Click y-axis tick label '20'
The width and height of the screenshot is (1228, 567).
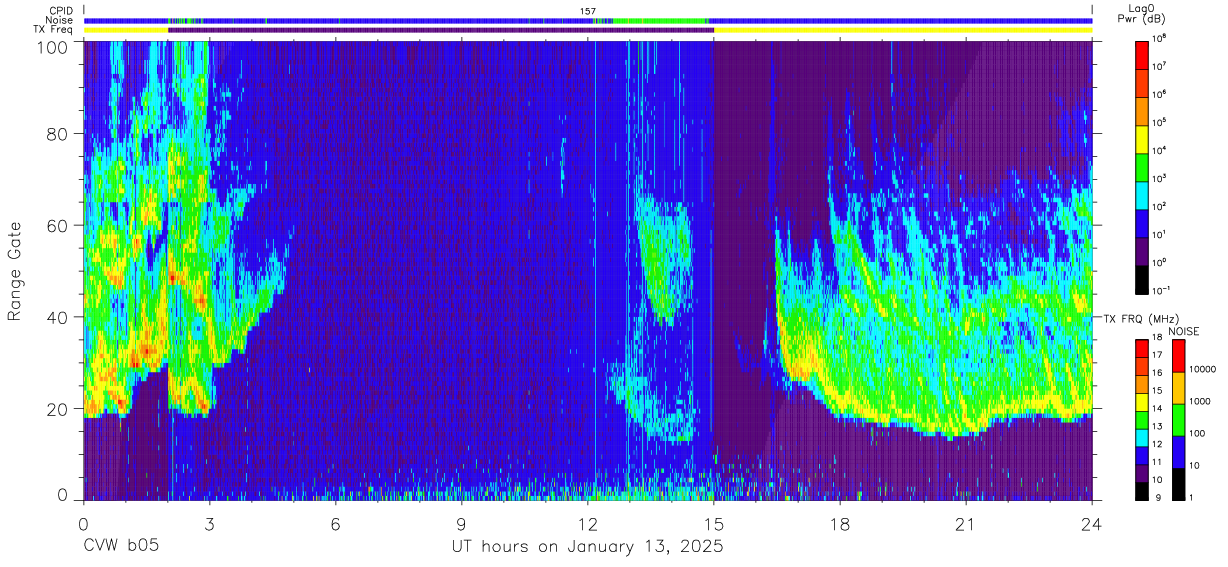[x=58, y=410]
